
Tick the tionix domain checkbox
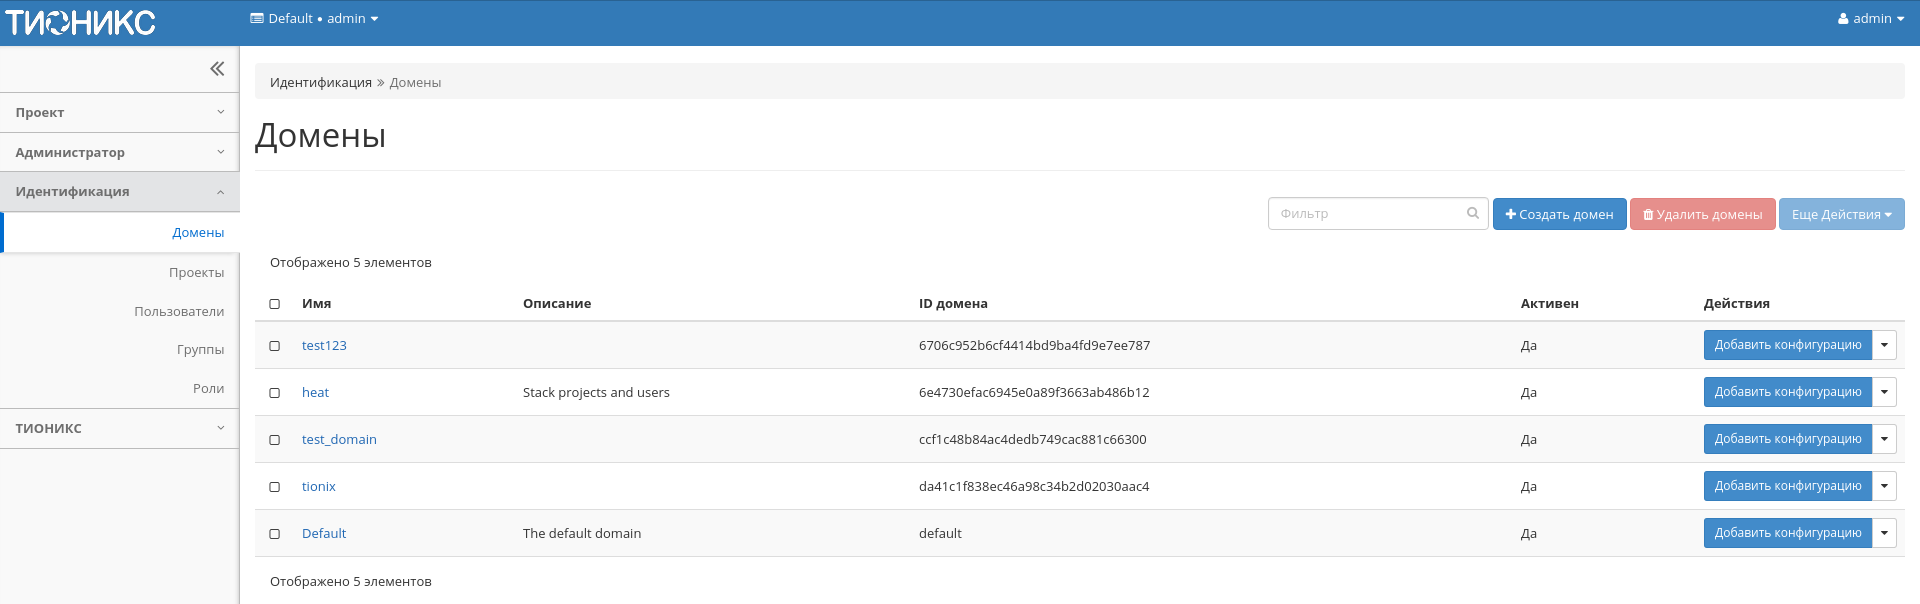(275, 487)
